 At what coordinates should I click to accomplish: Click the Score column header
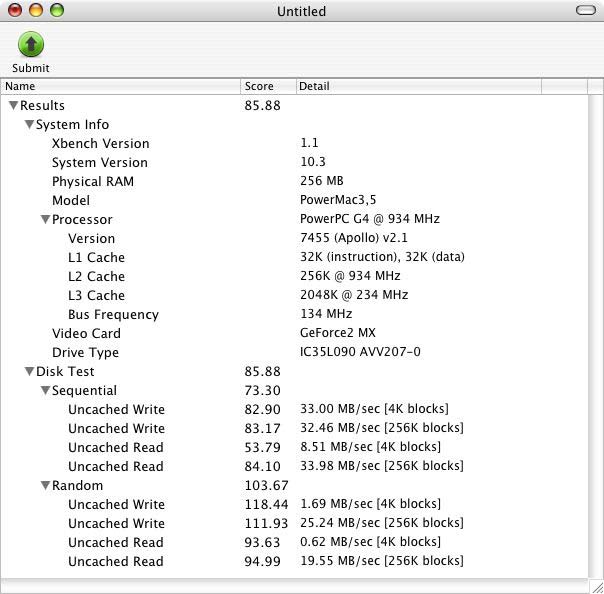[x=268, y=86]
